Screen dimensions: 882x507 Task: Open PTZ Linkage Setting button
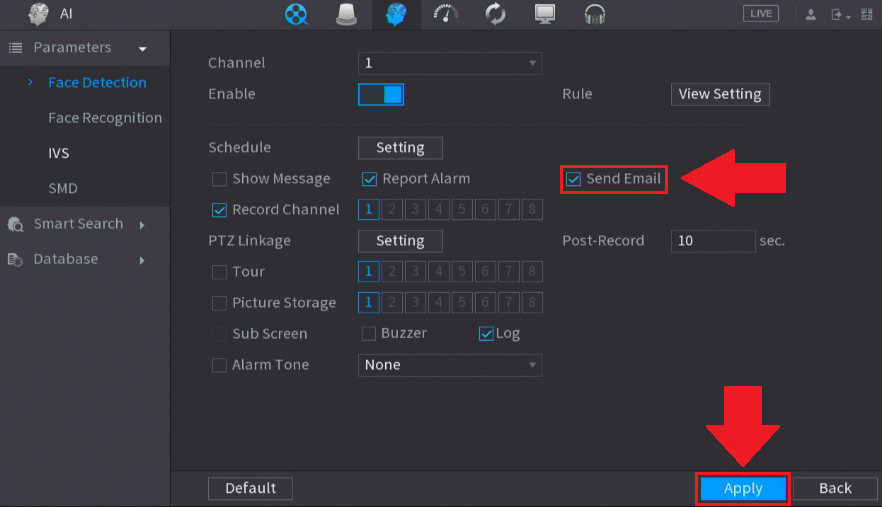[400, 241]
